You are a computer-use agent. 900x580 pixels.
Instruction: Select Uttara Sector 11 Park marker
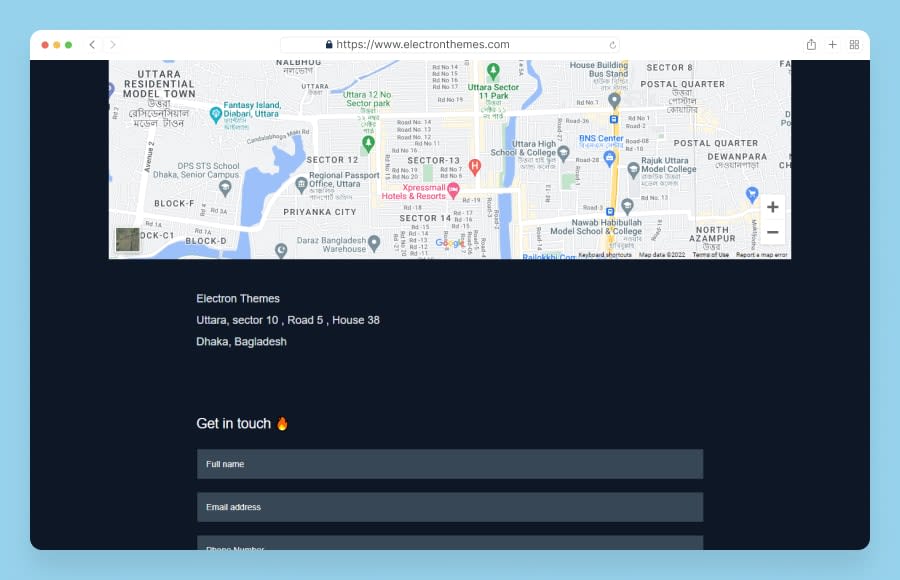[x=493, y=72]
